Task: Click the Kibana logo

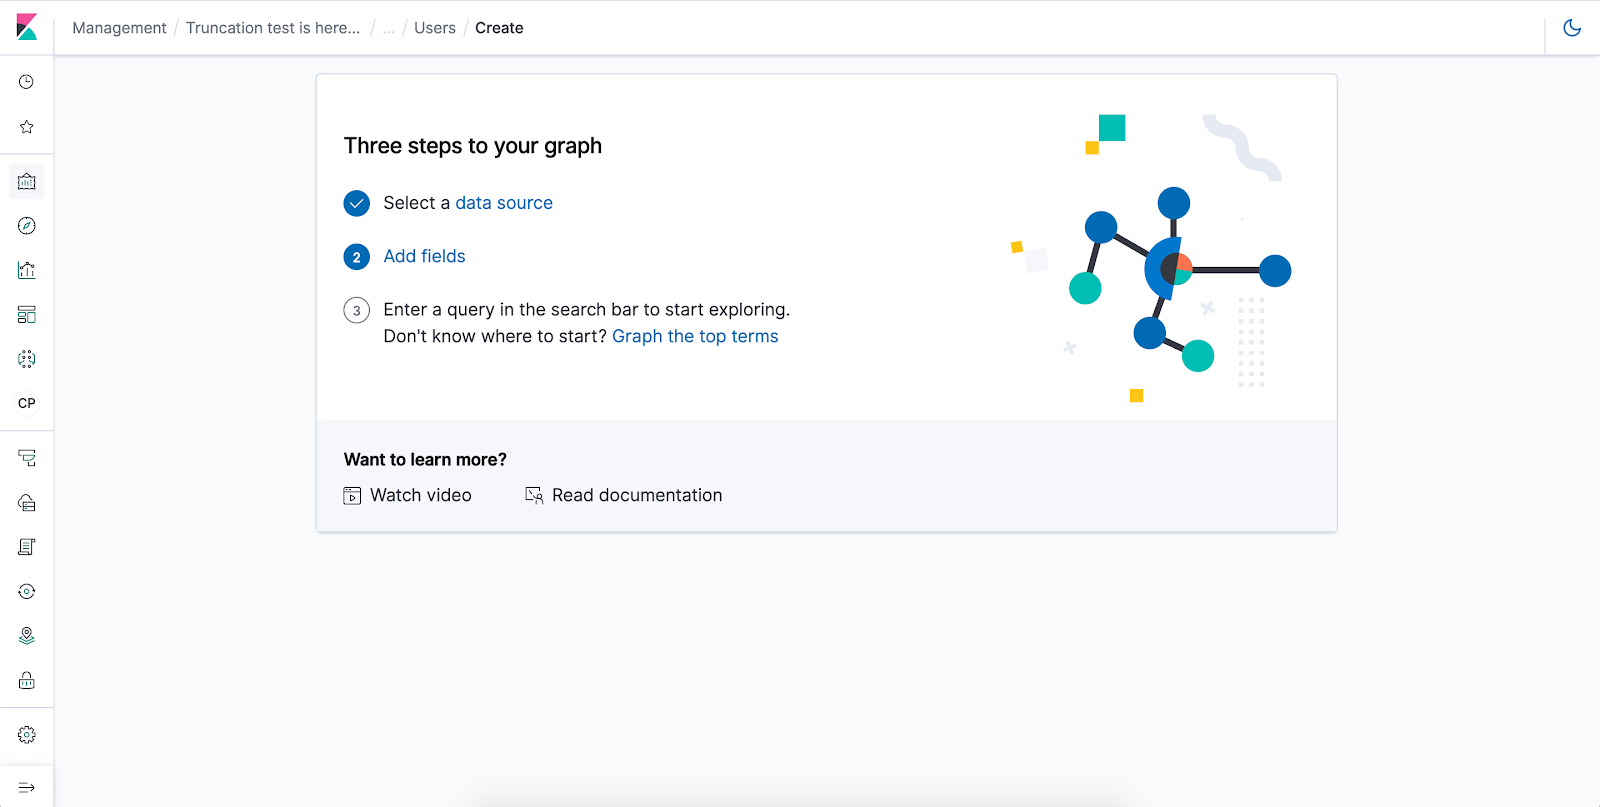Action: pyautogui.click(x=27, y=27)
